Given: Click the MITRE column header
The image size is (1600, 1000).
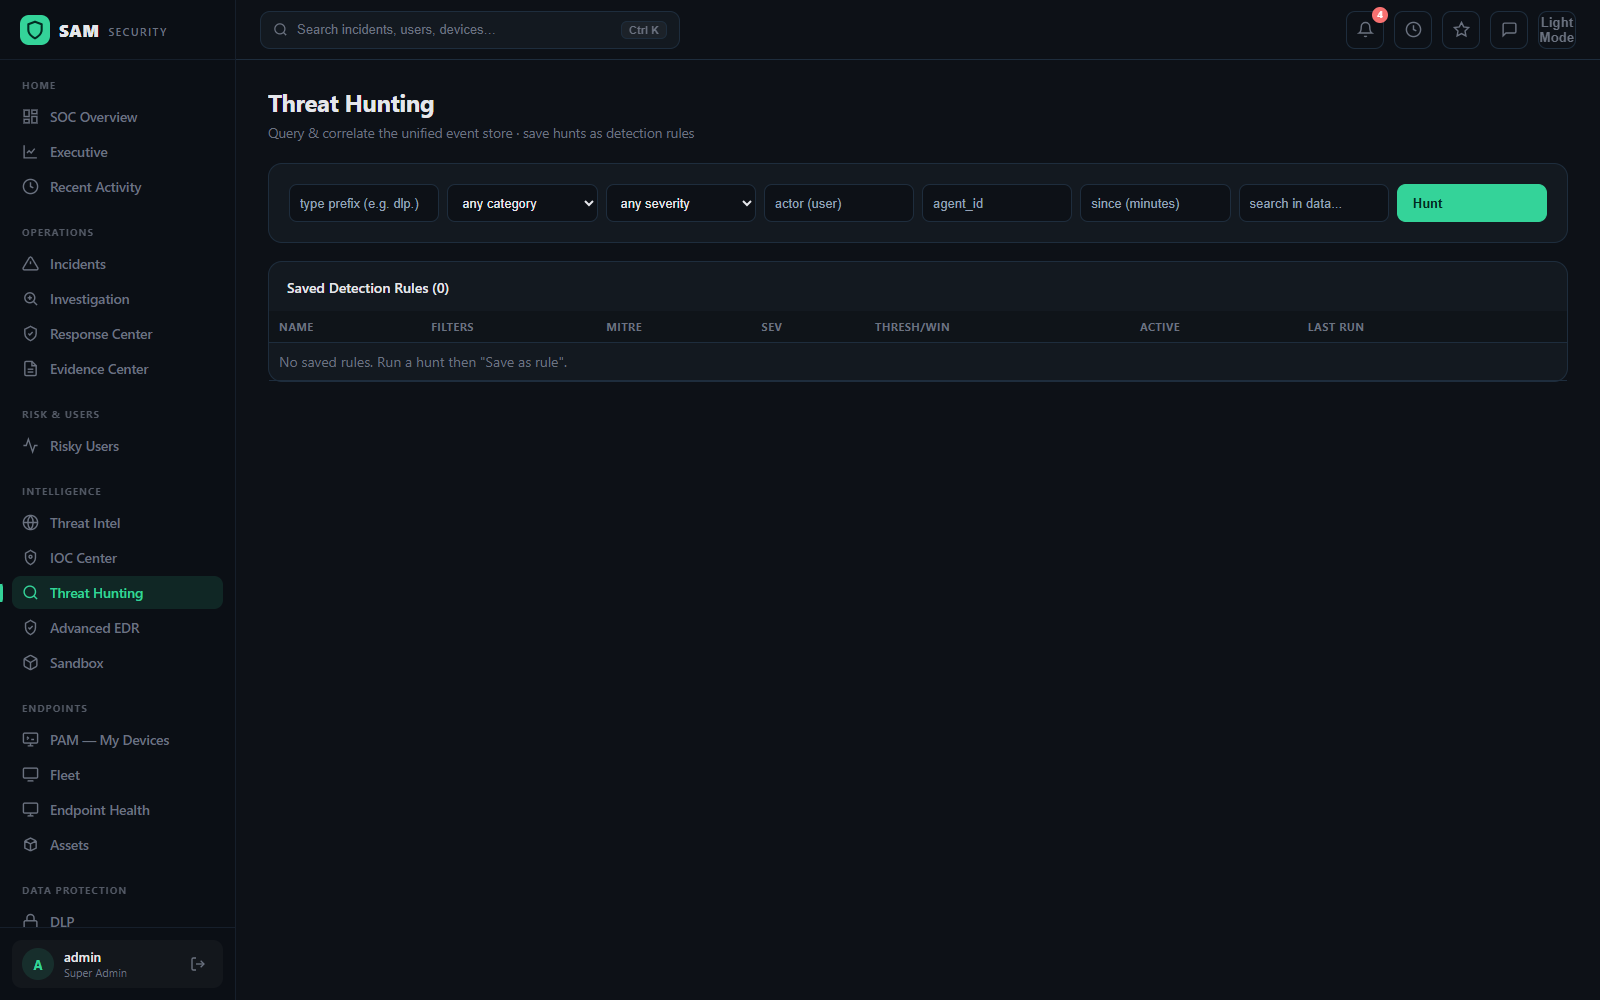Looking at the screenshot, I should point(624,327).
